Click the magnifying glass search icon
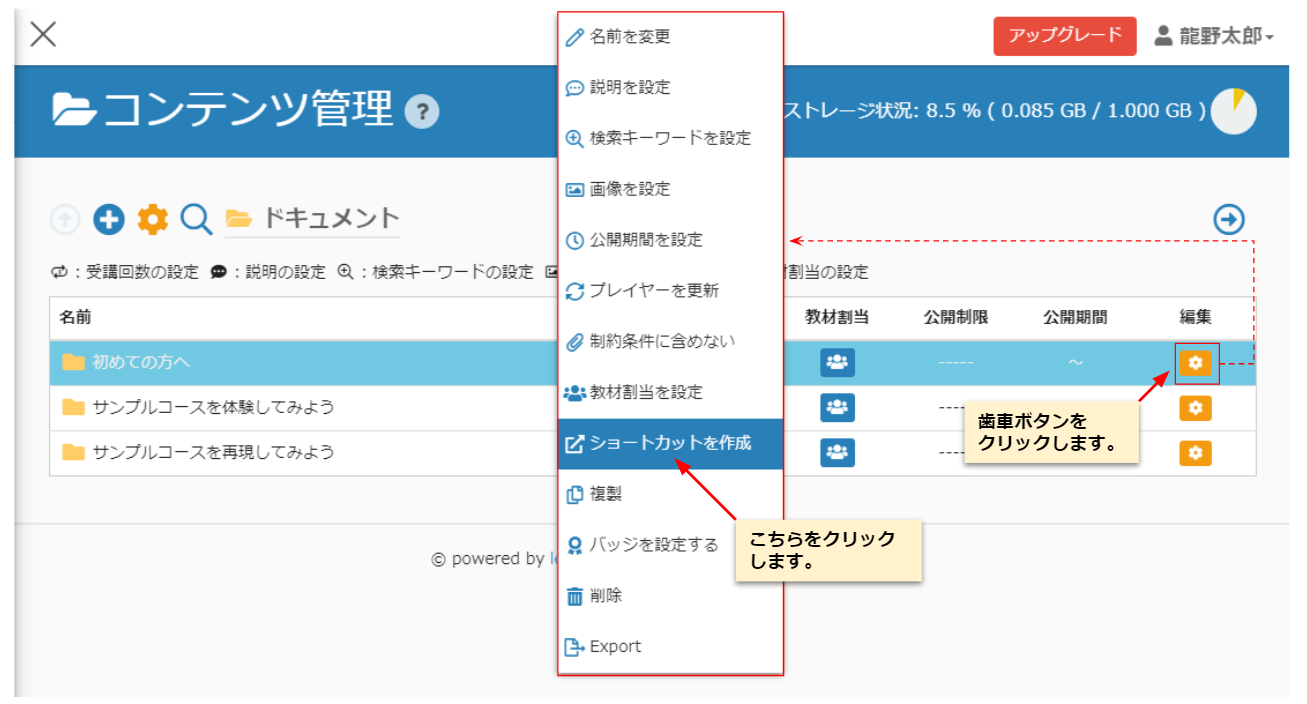 196,219
